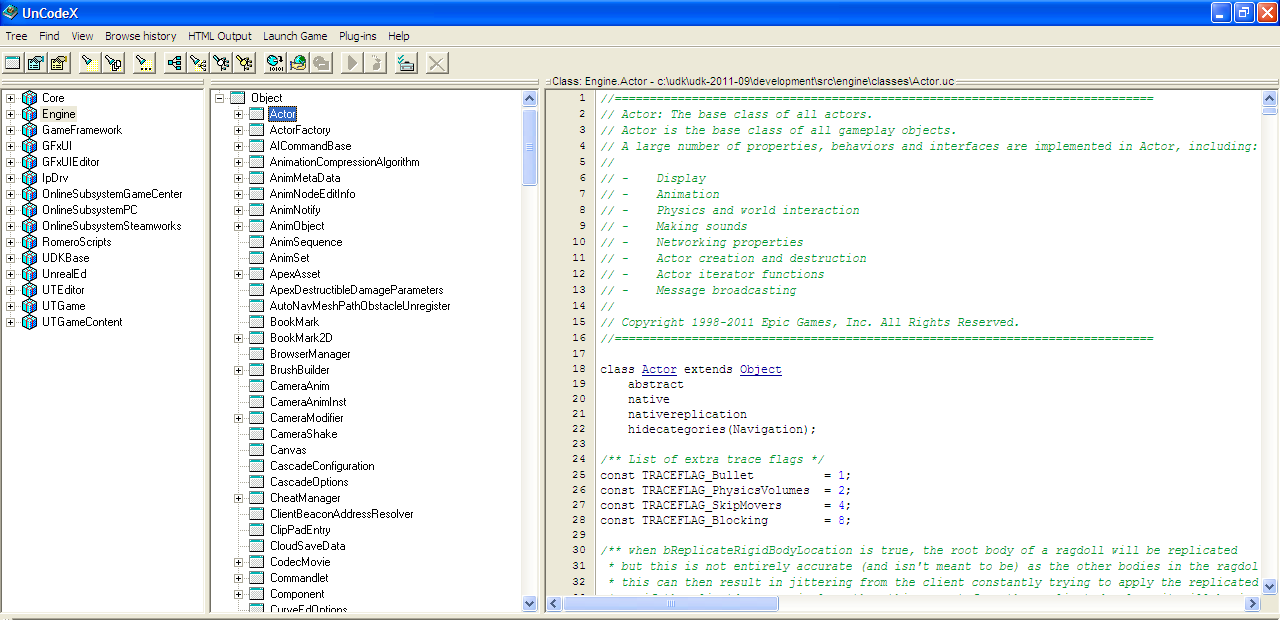Click the class icon beside CheatManager
Screen dimensions: 1280x620
click(256, 498)
